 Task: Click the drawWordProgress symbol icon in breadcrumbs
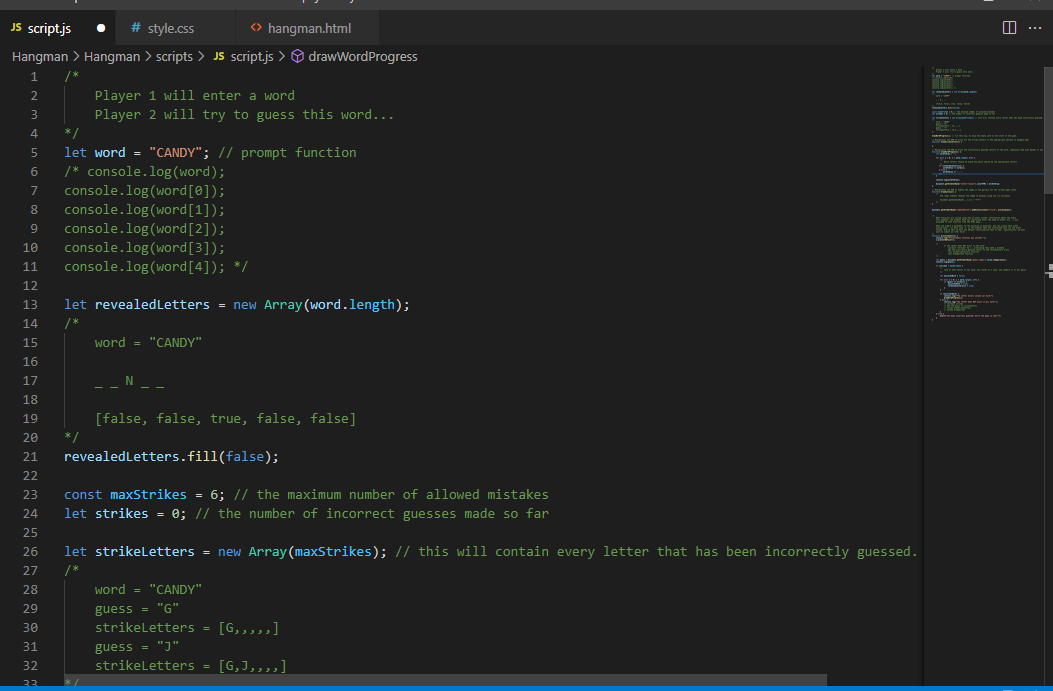[x=297, y=56]
